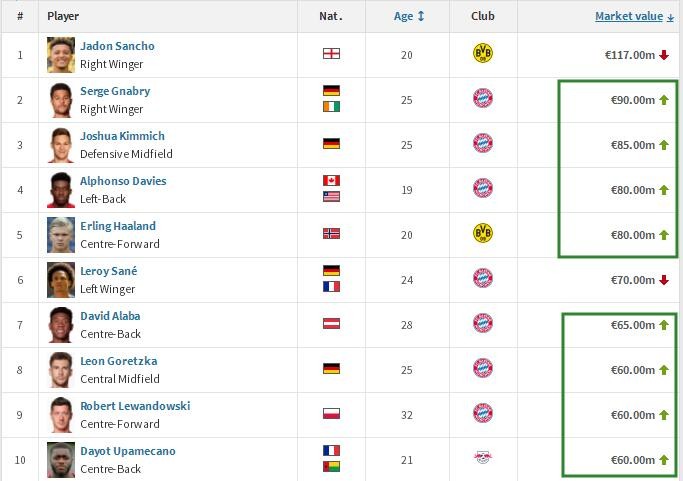The image size is (683, 481).
Task: Click the Club column header
Action: click(x=483, y=16)
